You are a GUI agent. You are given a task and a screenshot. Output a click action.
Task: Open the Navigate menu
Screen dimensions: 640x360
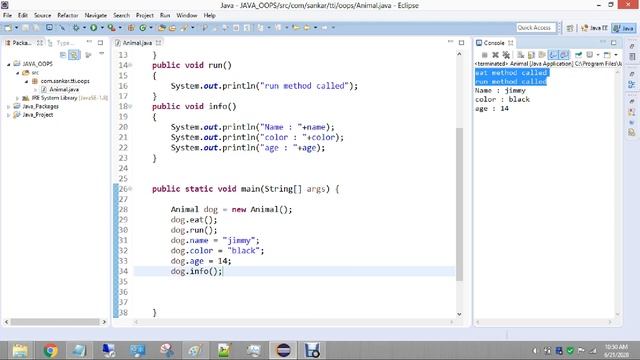coord(96,16)
